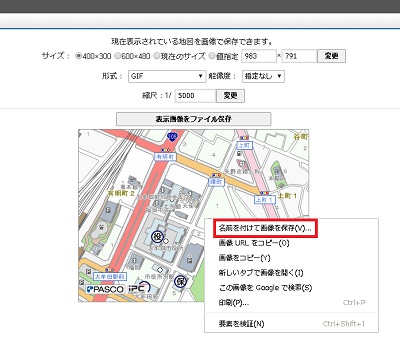The height and width of the screenshot is (363, 400).
Task: Select the 400×300 size radio button
Action: point(79,56)
